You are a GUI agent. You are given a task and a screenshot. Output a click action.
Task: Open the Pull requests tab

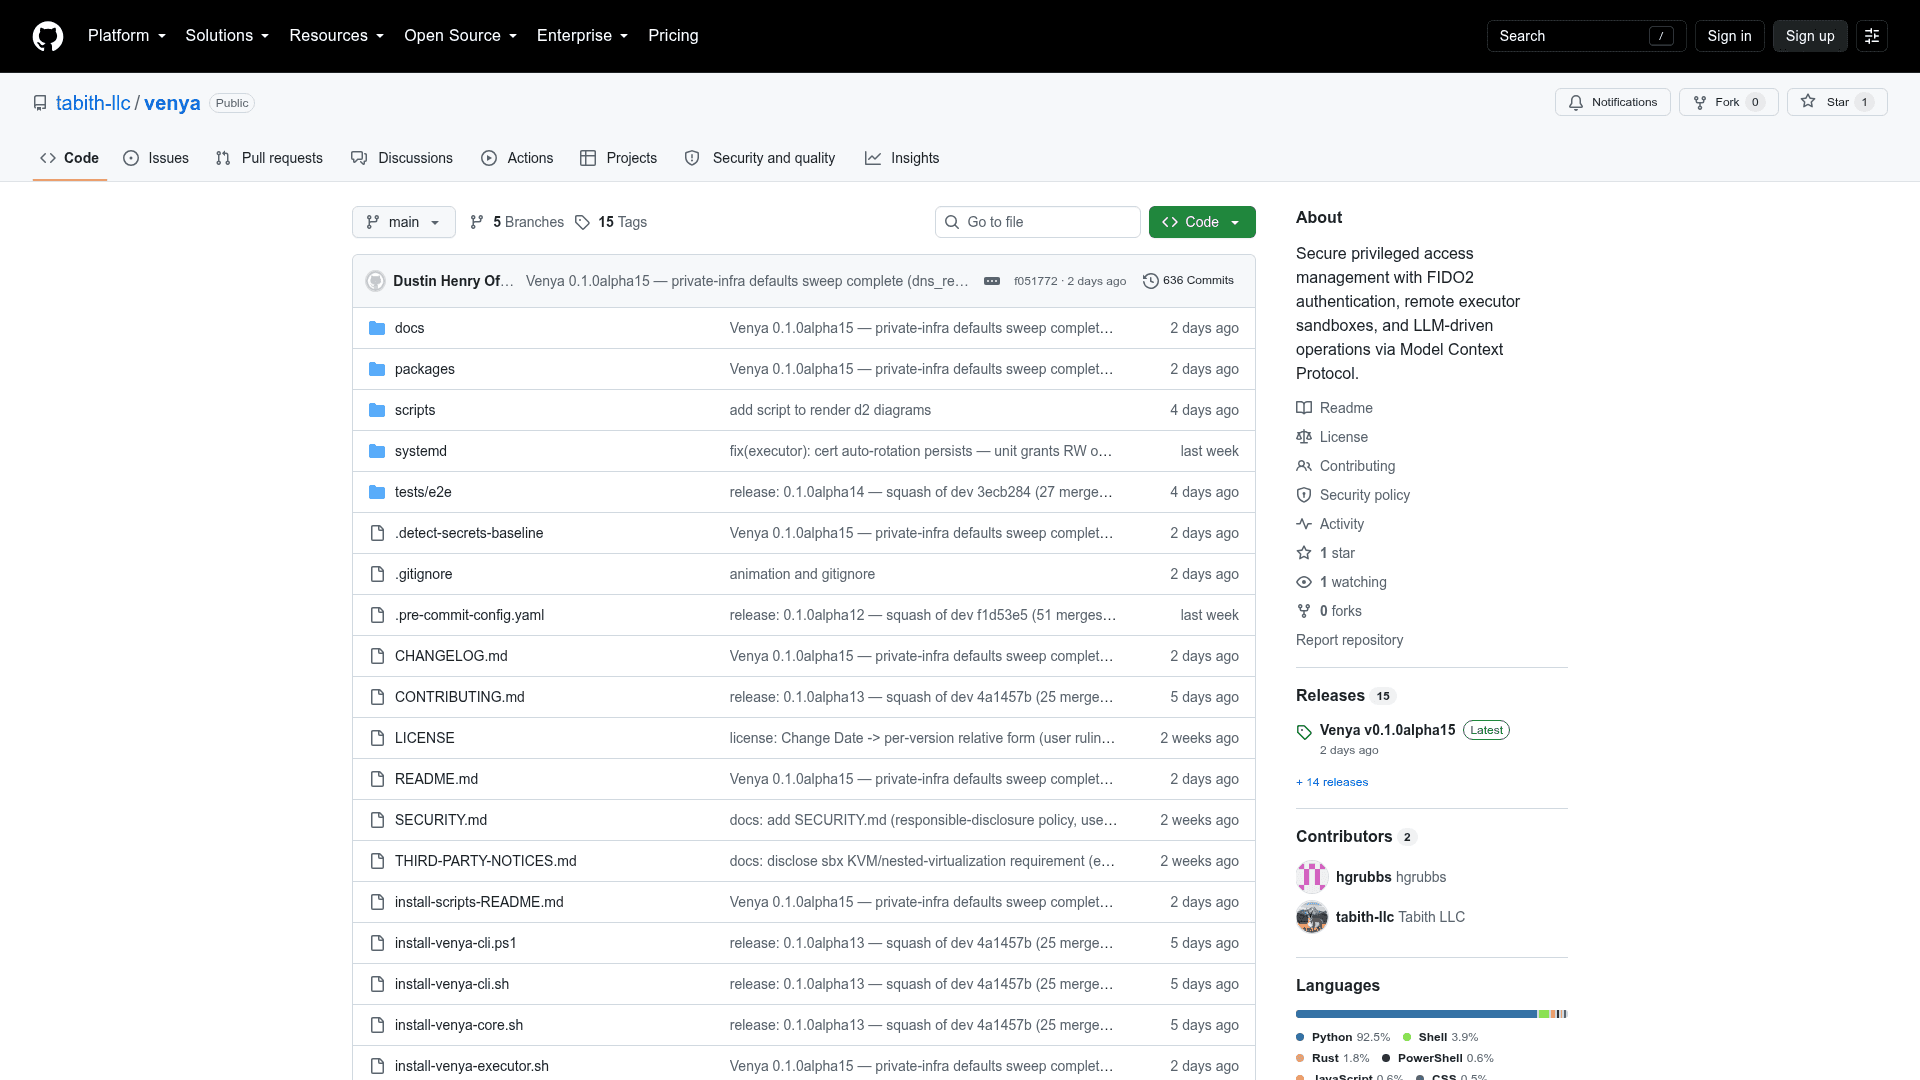click(269, 158)
